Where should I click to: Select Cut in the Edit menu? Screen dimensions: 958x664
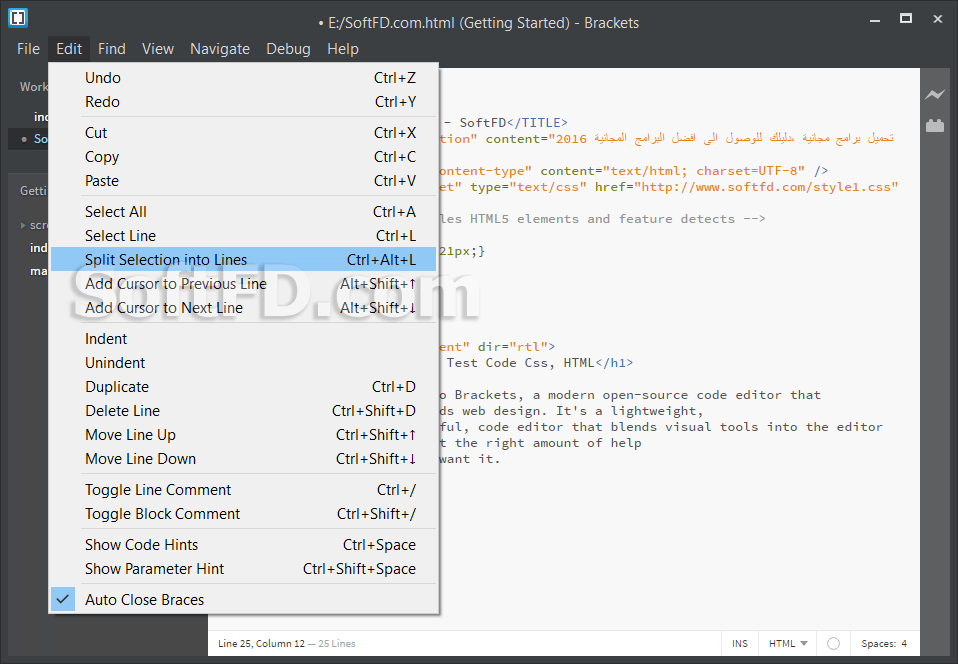pyautogui.click(x=243, y=133)
